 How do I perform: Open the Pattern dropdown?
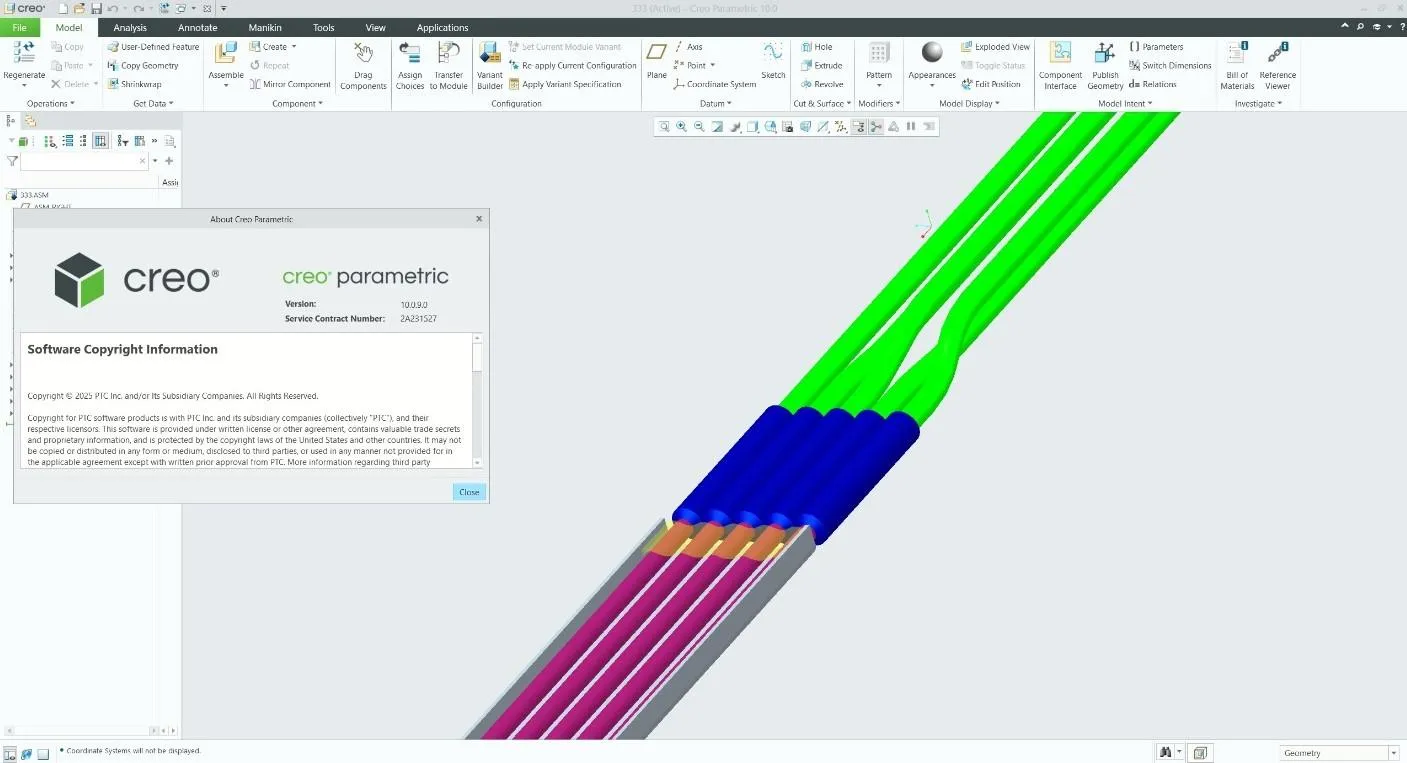tap(879, 86)
